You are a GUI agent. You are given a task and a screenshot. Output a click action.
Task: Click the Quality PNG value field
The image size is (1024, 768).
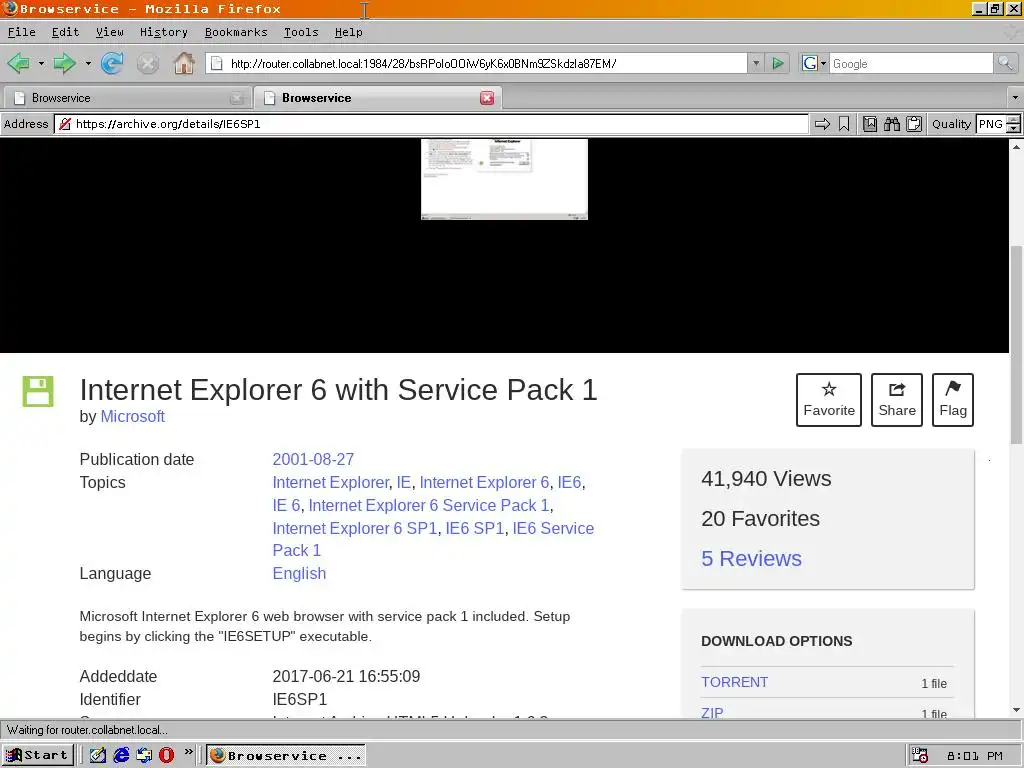991,124
